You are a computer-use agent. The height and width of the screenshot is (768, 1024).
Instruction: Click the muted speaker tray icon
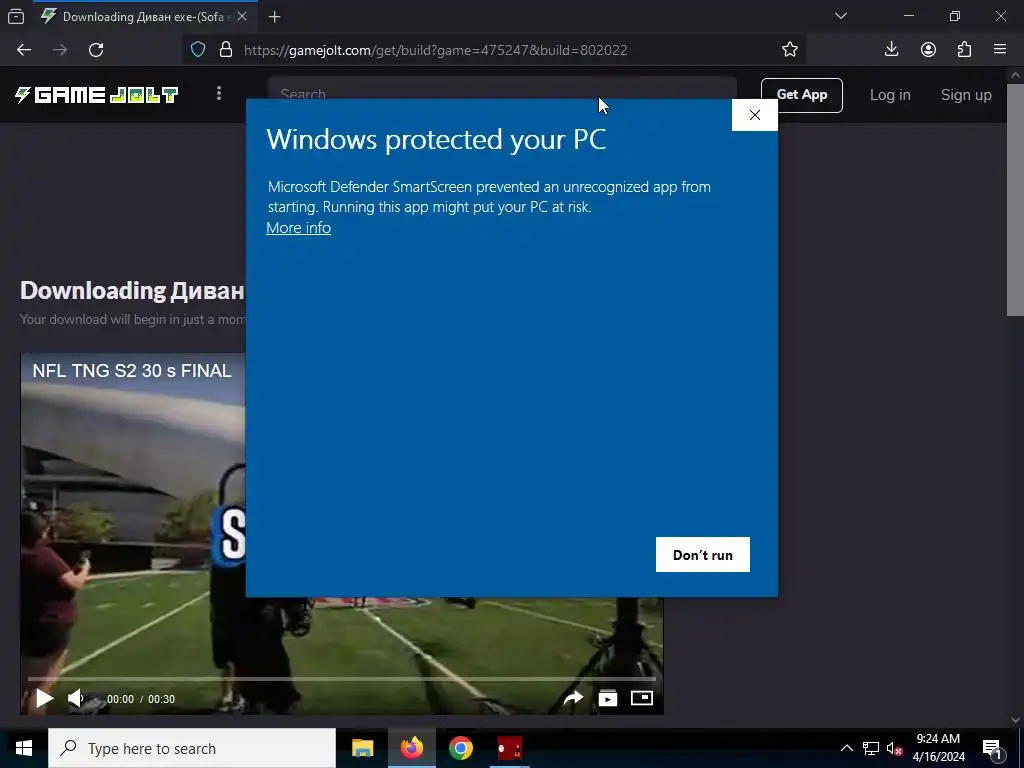click(x=894, y=748)
